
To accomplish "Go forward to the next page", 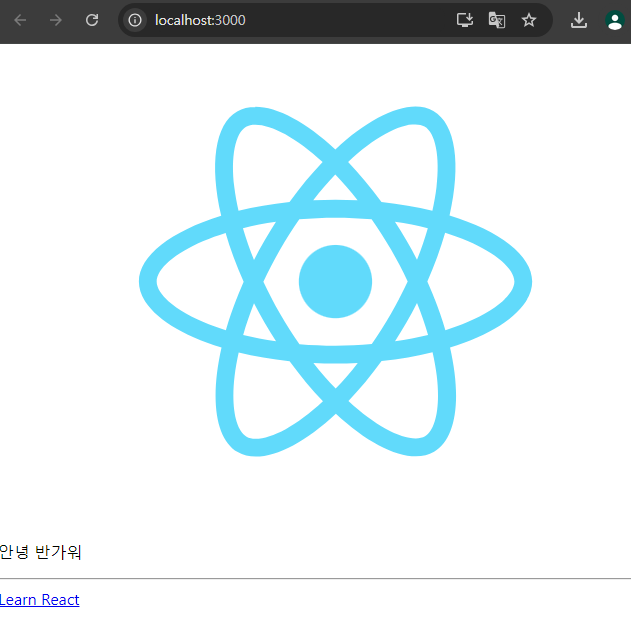I will (56, 20).
